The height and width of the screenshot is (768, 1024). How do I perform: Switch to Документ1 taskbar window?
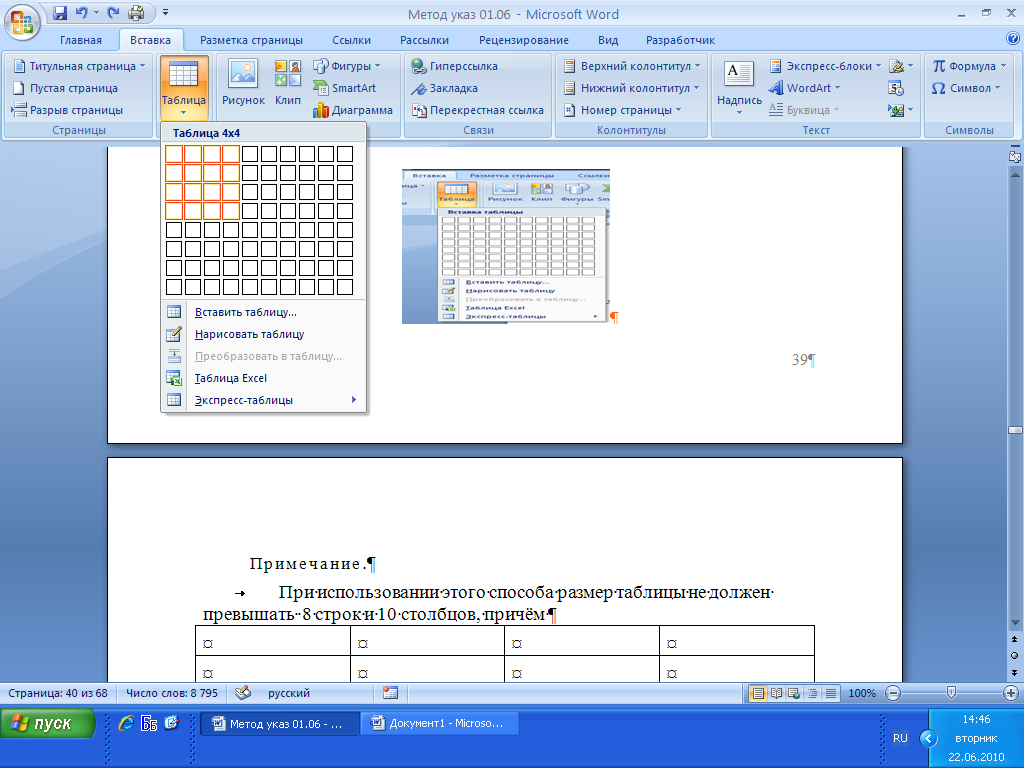click(x=440, y=724)
